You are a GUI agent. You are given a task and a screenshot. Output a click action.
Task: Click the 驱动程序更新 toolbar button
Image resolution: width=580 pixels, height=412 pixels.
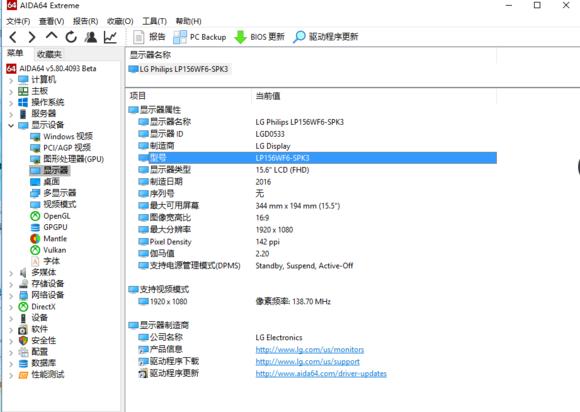(326, 37)
